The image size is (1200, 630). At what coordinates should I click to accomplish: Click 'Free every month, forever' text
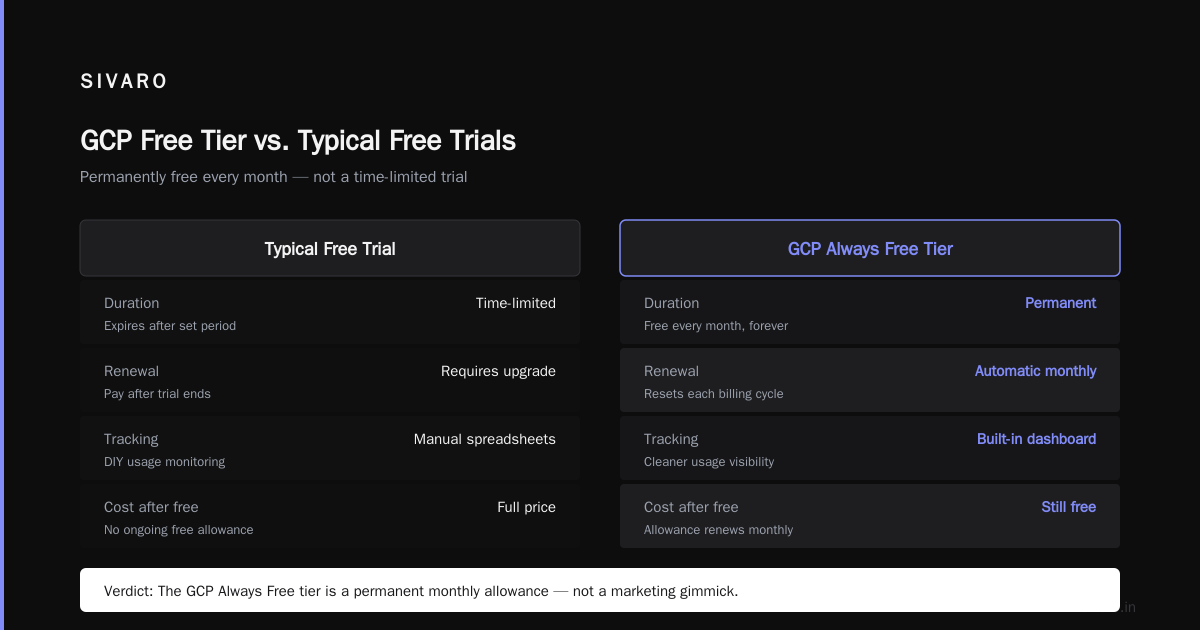(x=716, y=326)
